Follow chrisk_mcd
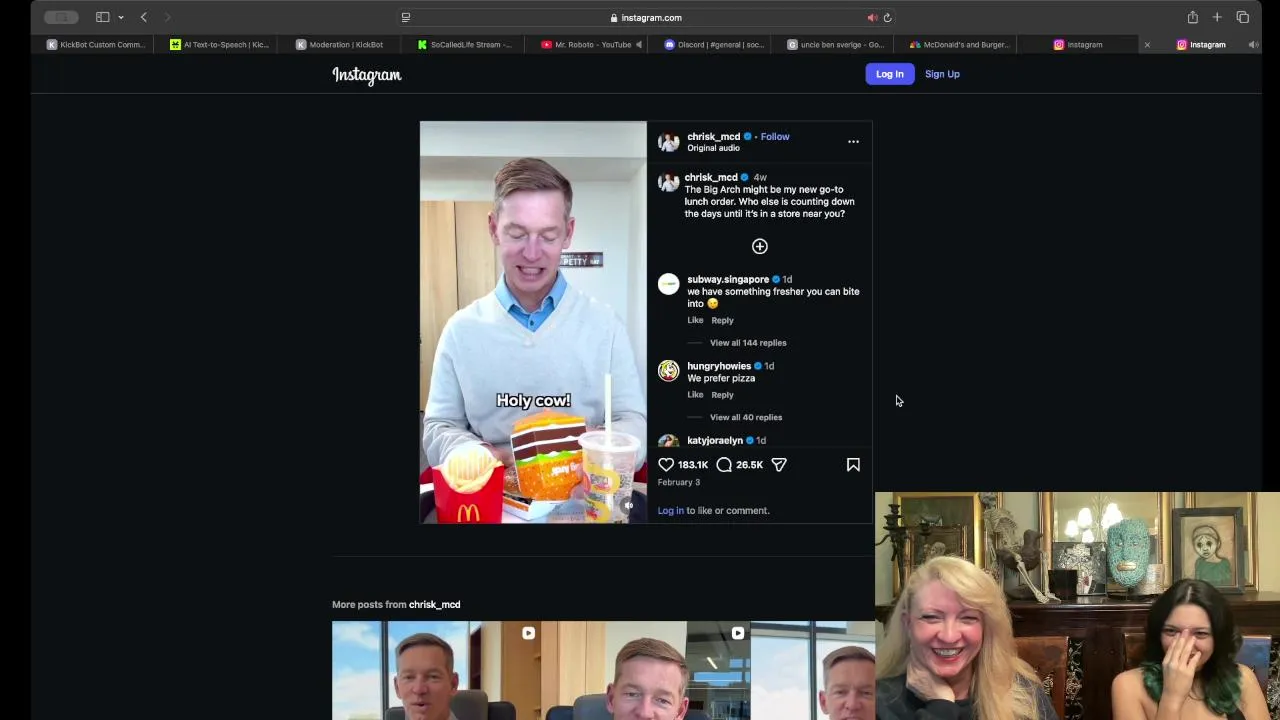This screenshot has width=1280, height=720. [775, 136]
